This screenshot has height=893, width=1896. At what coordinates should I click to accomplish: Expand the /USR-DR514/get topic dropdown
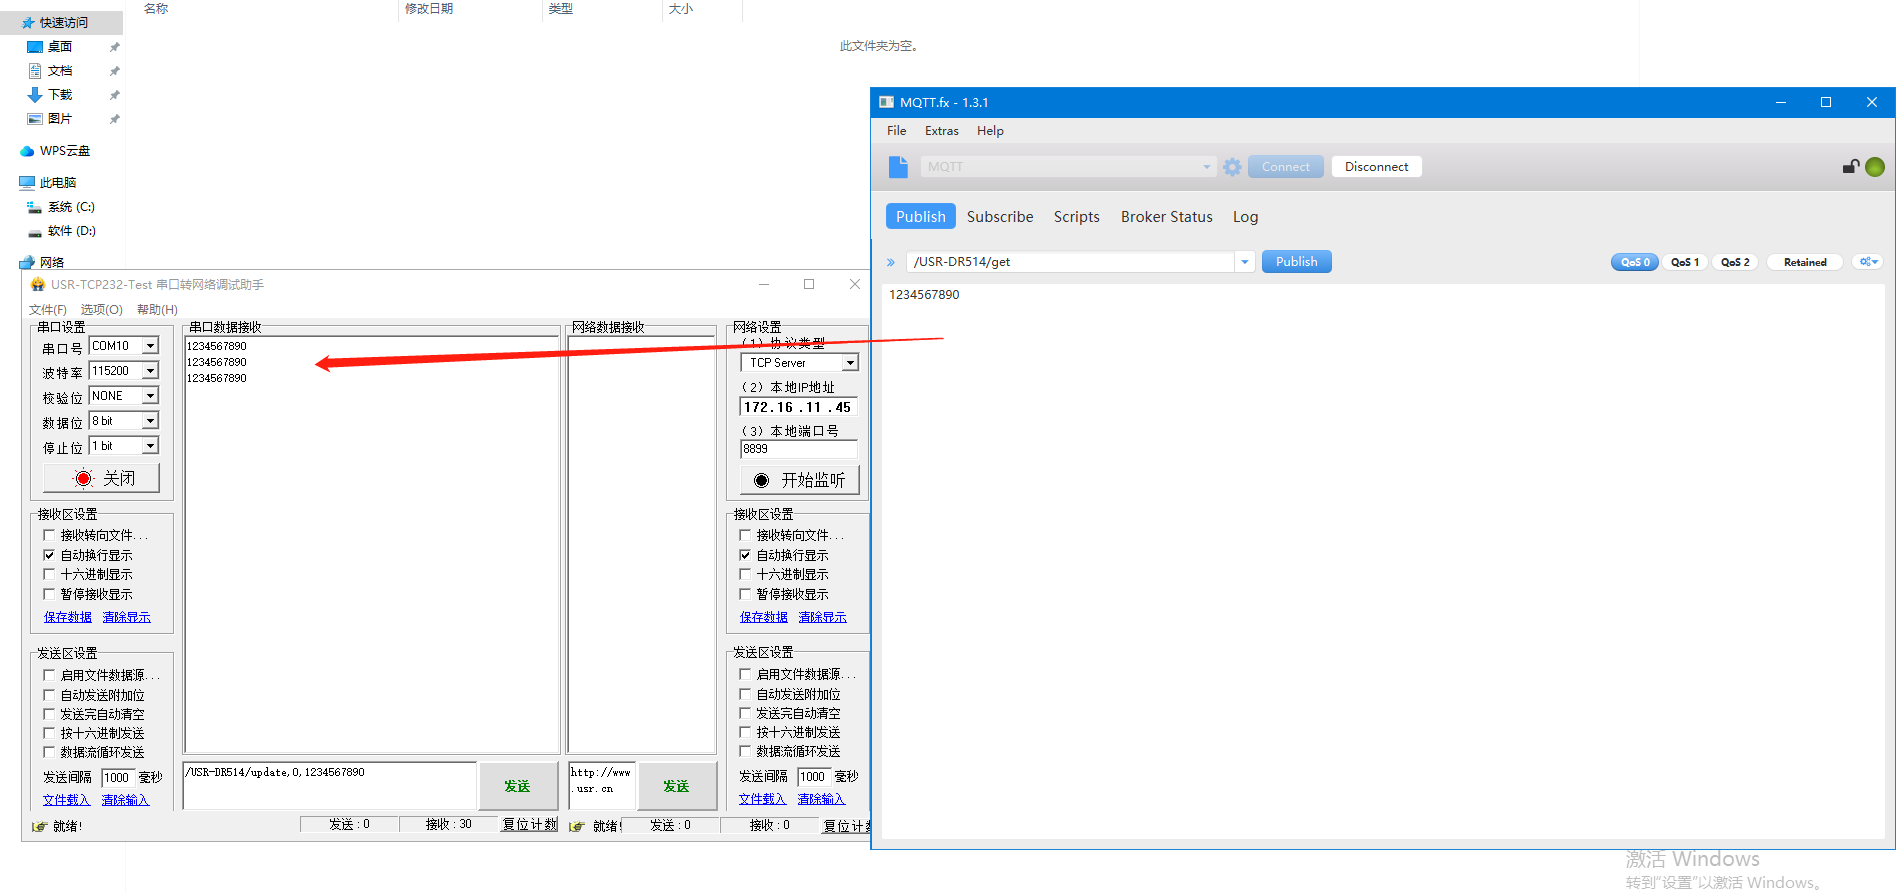click(x=1244, y=262)
